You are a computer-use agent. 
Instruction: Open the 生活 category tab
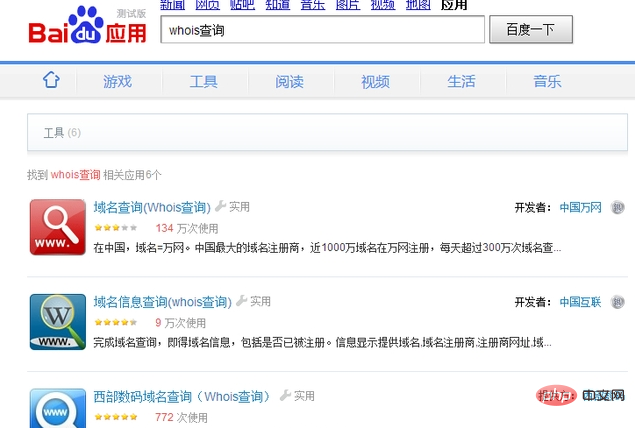[x=461, y=81]
